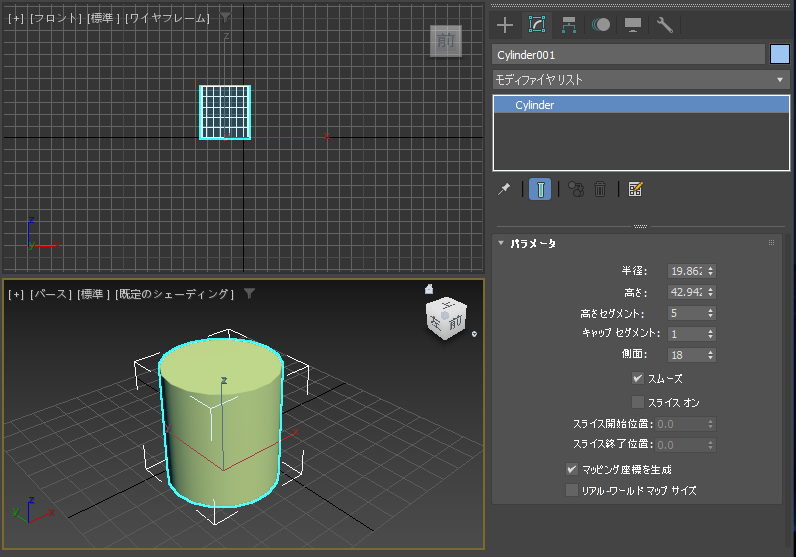Click the 側面 value field
Image resolution: width=796 pixels, height=557 pixels.
coord(686,355)
